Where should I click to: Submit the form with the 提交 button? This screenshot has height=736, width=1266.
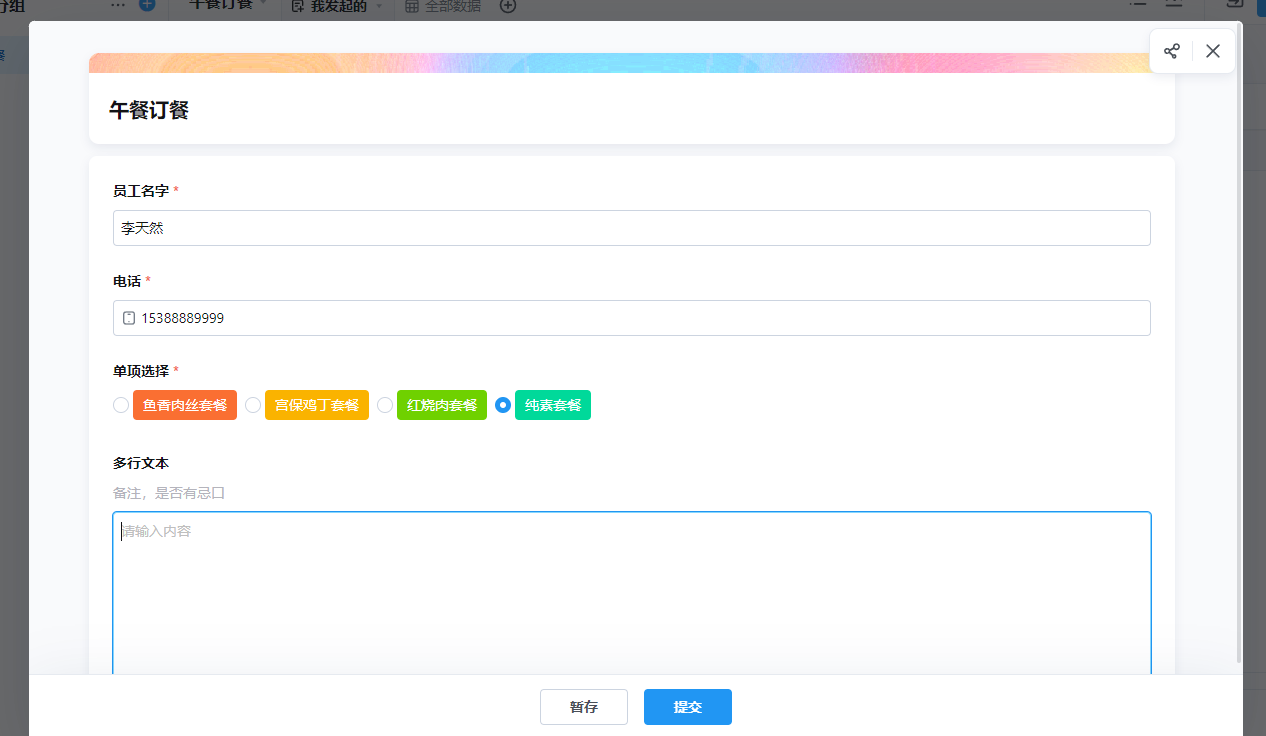687,707
